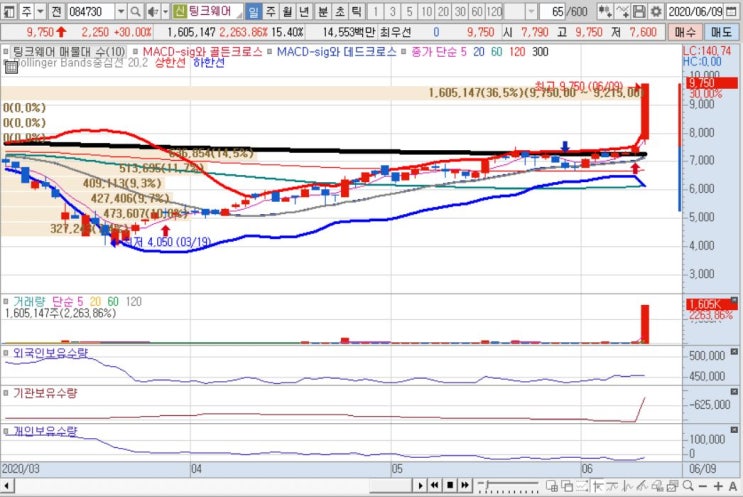Toggle MACD-sig와 골든크로스 indicator marker
743x497 pixels.
coord(136,51)
